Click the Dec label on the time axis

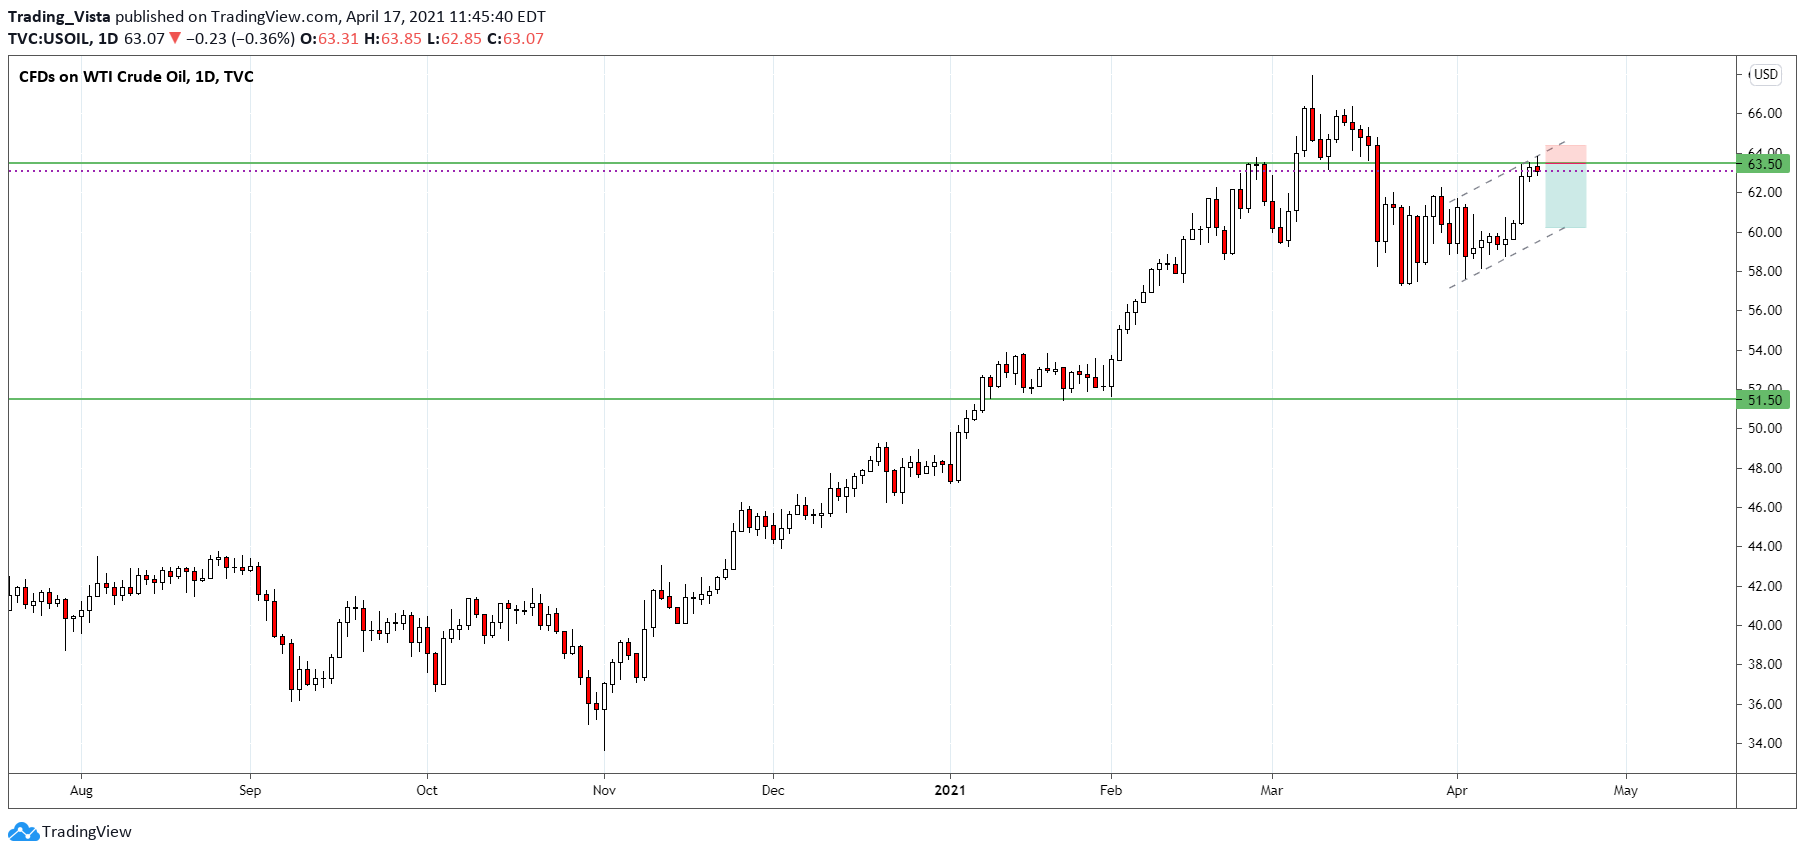pos(773,790)
